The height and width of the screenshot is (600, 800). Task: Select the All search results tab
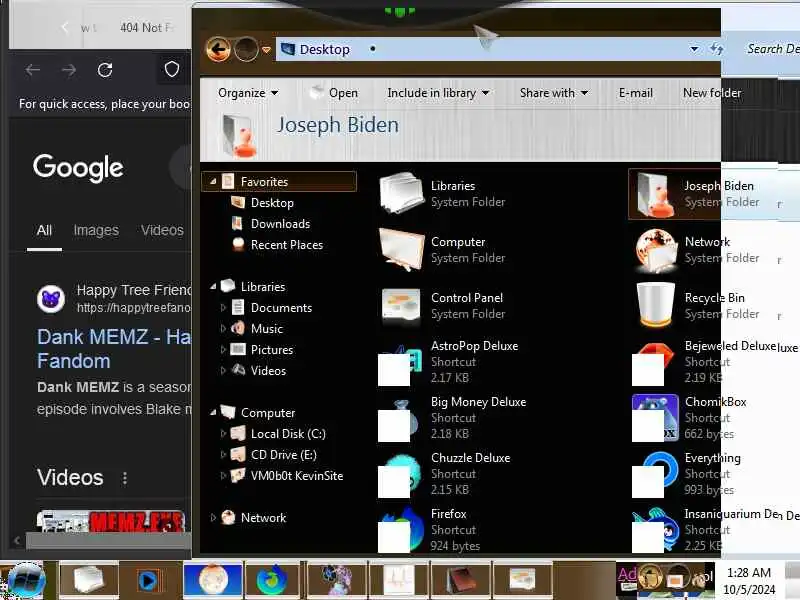point(44,230)
